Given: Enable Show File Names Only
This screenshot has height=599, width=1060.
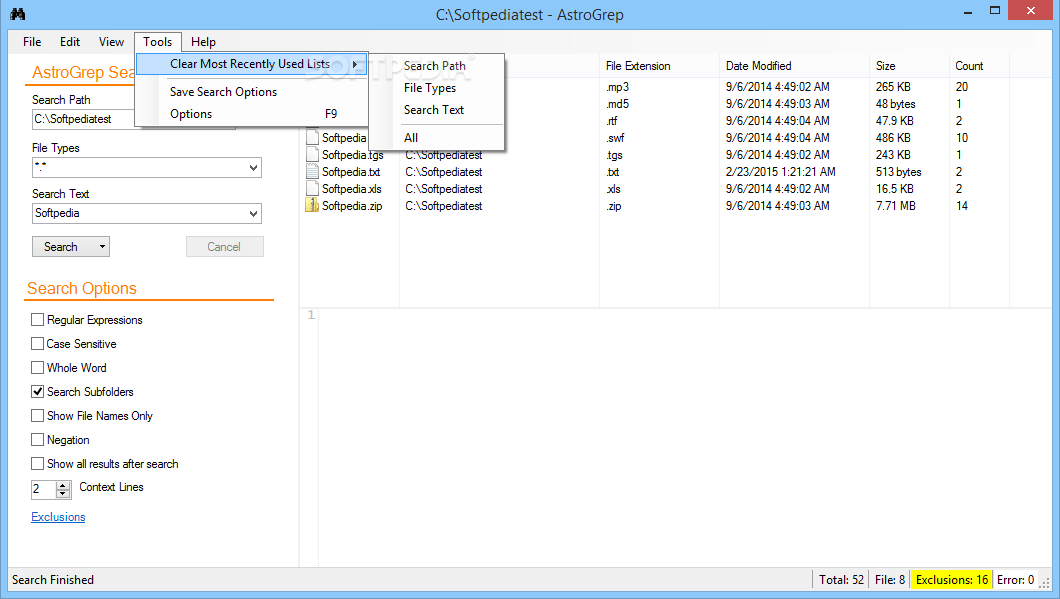Looking at the screenshot, I should 37,416.
